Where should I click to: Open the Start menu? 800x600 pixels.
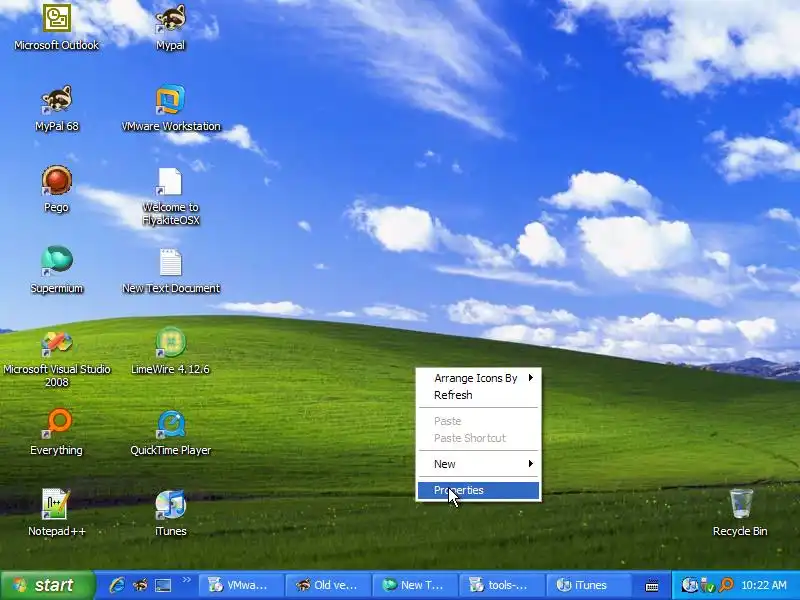[x=47, y=585]
